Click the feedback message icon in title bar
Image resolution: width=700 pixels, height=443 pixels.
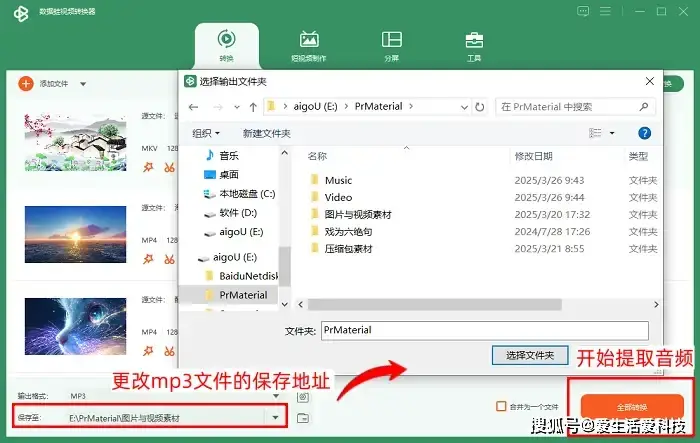coord(583,11)
